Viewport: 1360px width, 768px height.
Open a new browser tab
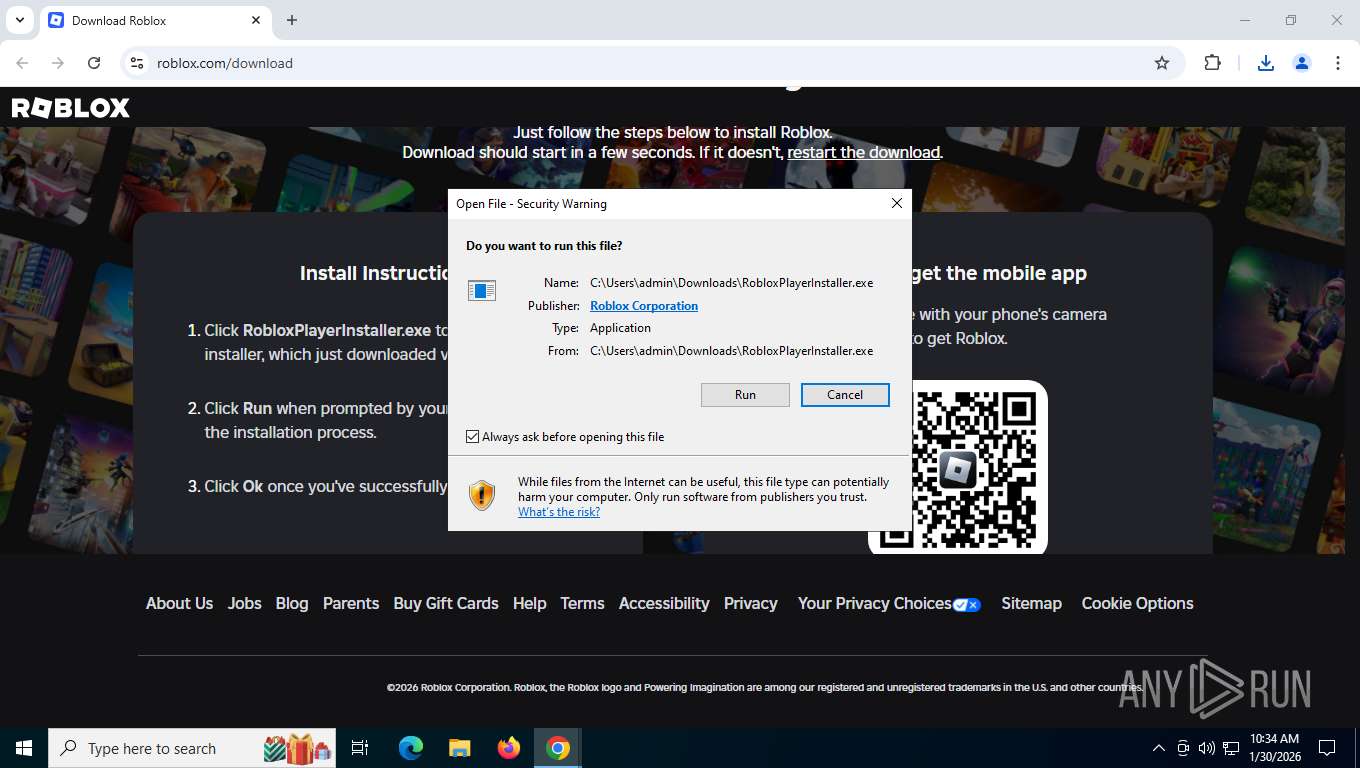292,20
